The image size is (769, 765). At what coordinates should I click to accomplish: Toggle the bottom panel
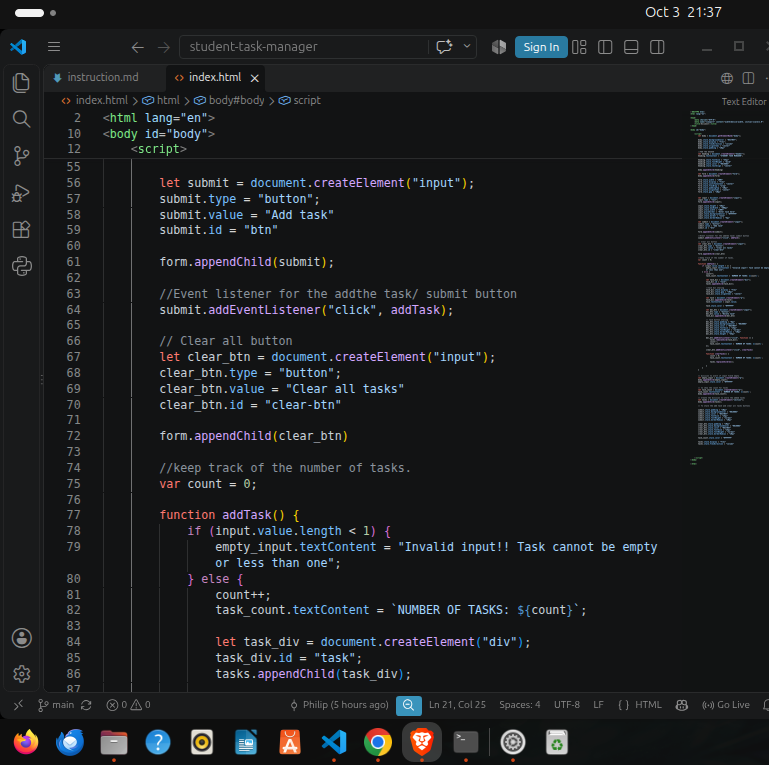click(631, 47)
